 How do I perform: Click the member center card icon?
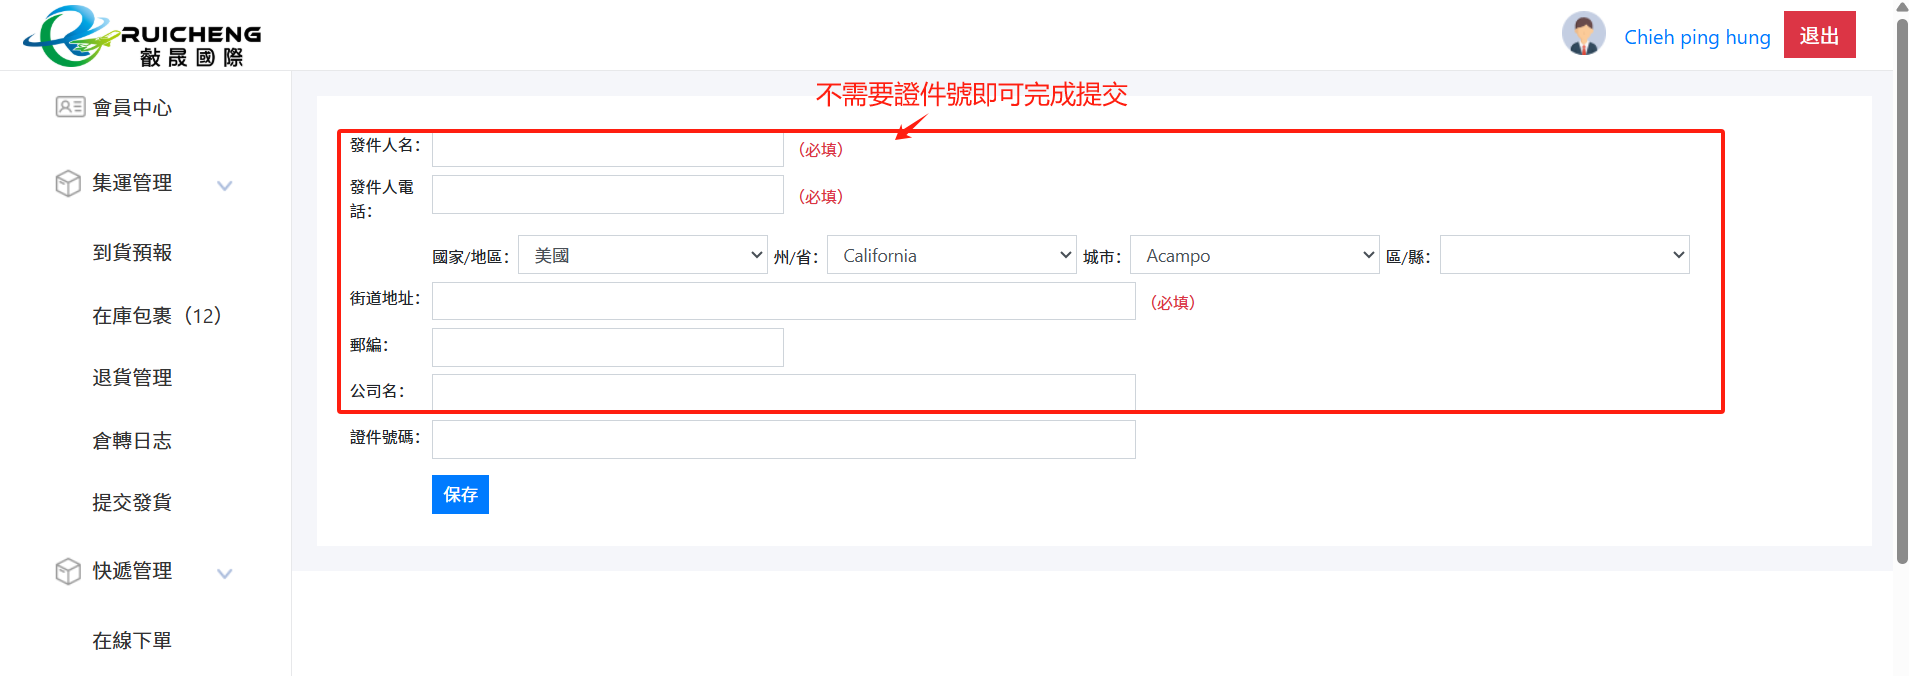[x=70, y=107]
